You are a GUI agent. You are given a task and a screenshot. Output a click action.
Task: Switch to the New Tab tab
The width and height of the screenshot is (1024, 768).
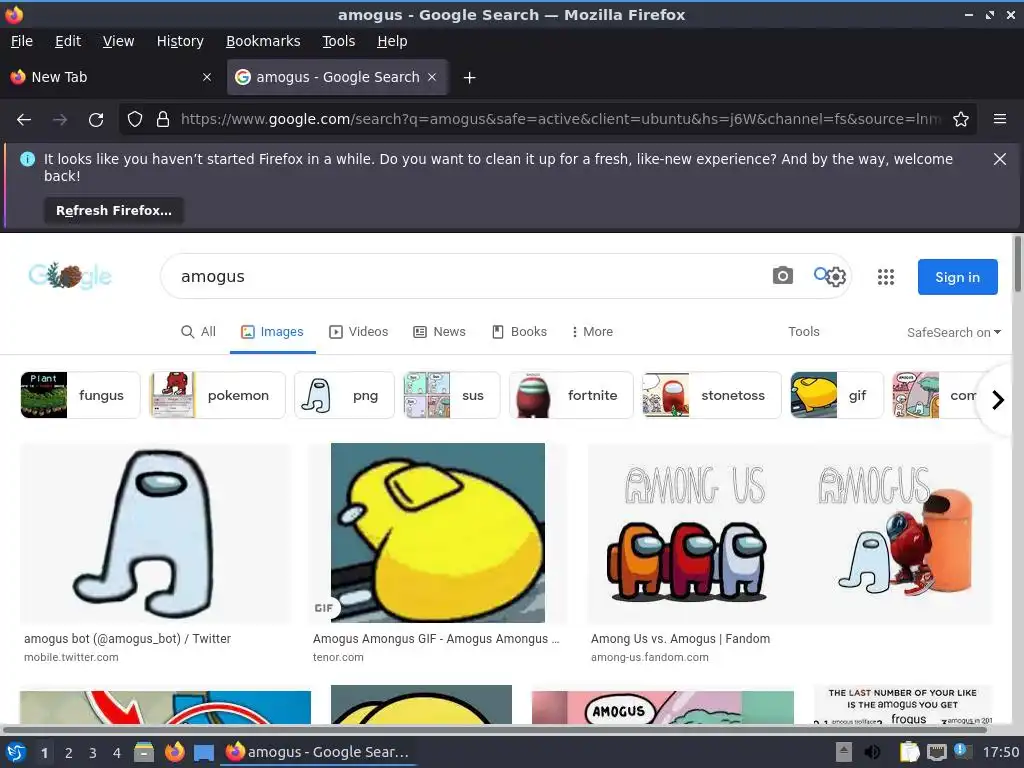pyautogui.click(x=111, y=77)
